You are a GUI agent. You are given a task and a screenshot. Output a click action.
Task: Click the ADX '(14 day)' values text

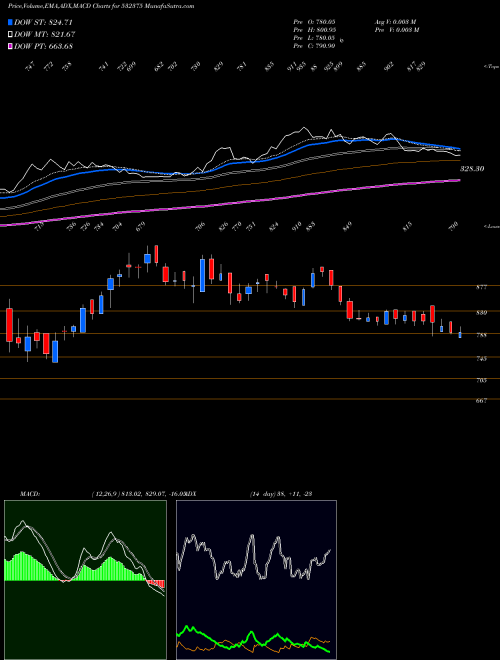tap(280, 494)
